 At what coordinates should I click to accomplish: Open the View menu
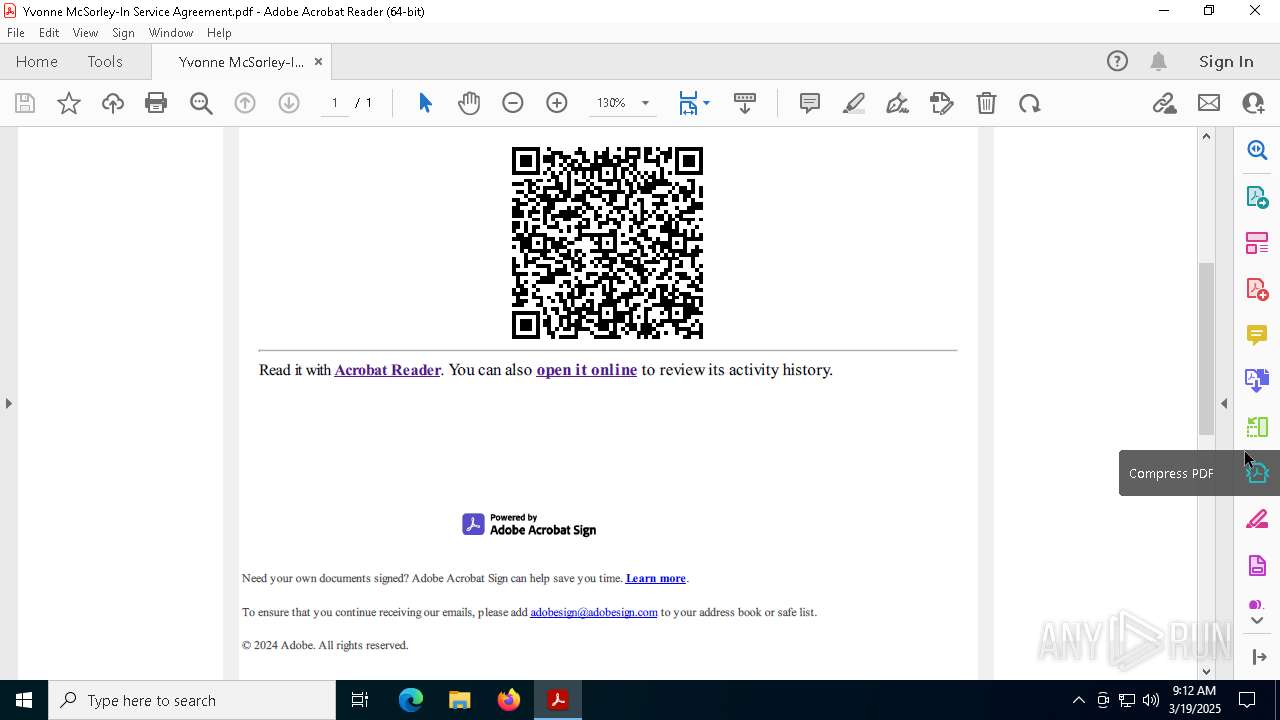coord(85,33)
